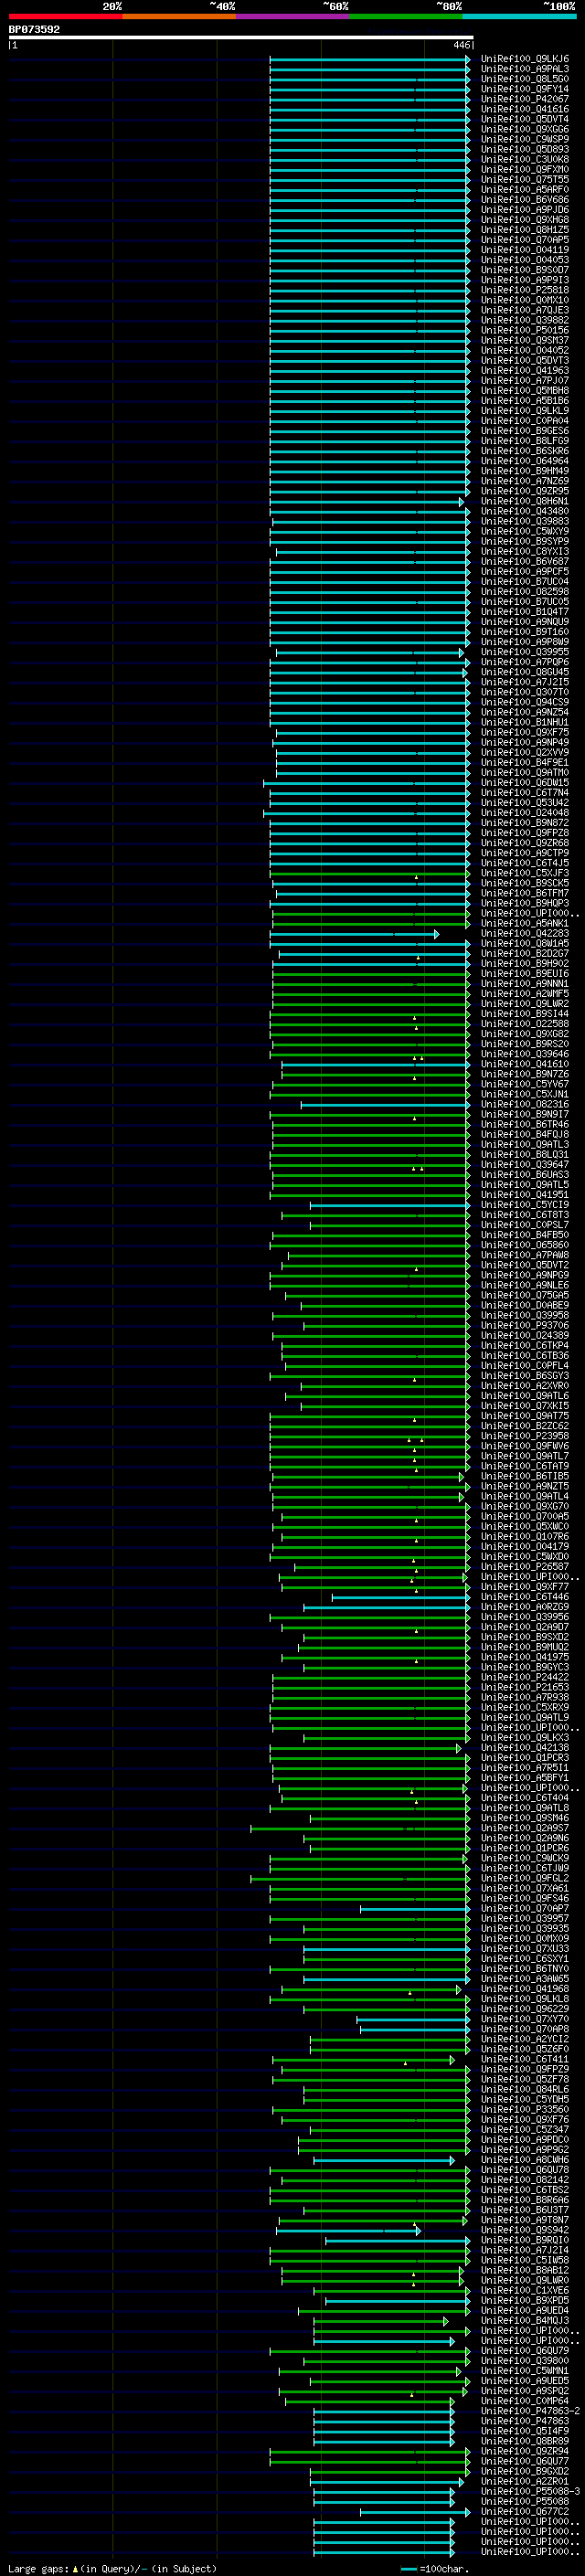The image size is (585, 2576).
Task: Open hit UniRef100_P21653
Action: pyautogui.click(x=525, y=1688)
